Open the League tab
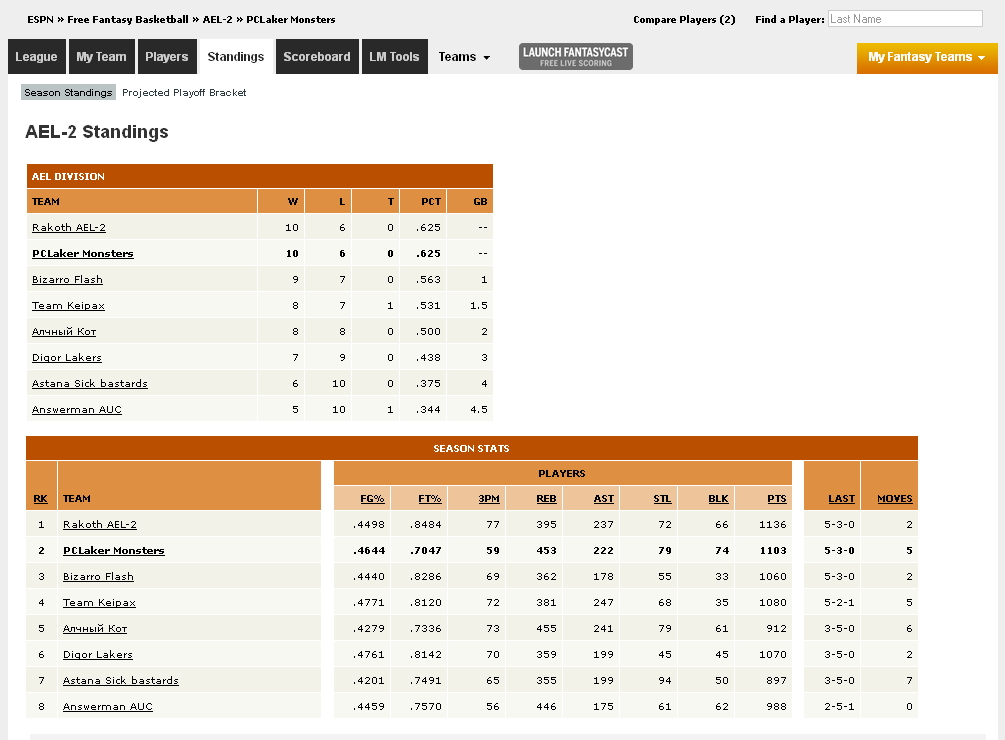 [x=37, y=56]
